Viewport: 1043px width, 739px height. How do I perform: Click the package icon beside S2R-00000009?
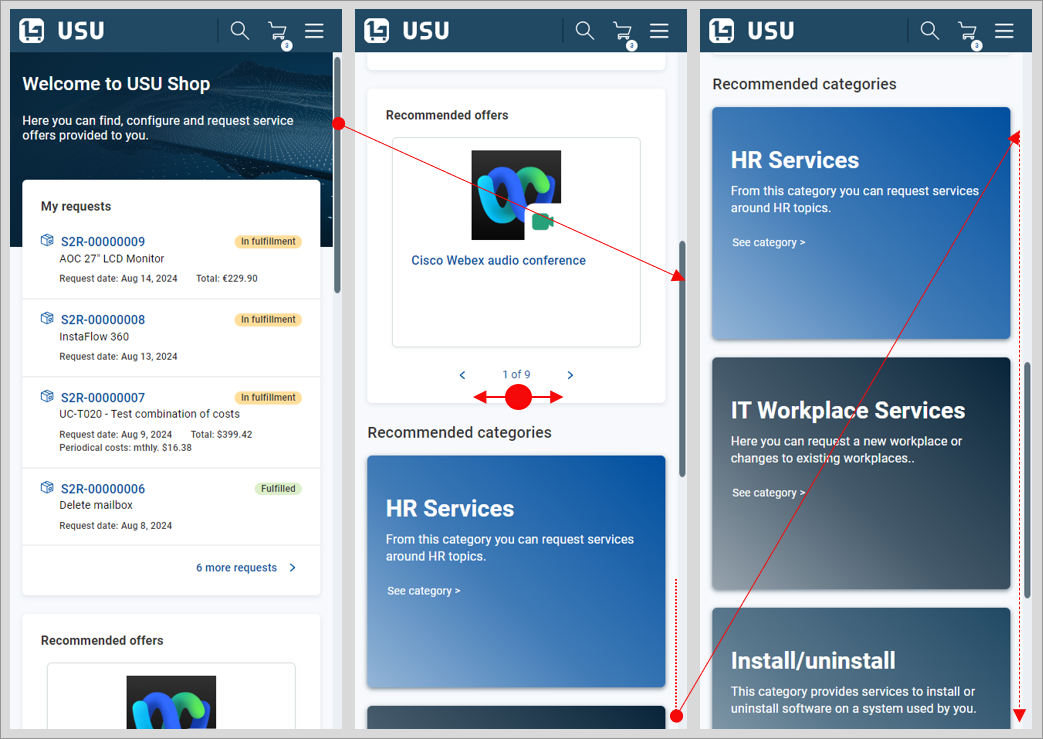click(47, 241)
